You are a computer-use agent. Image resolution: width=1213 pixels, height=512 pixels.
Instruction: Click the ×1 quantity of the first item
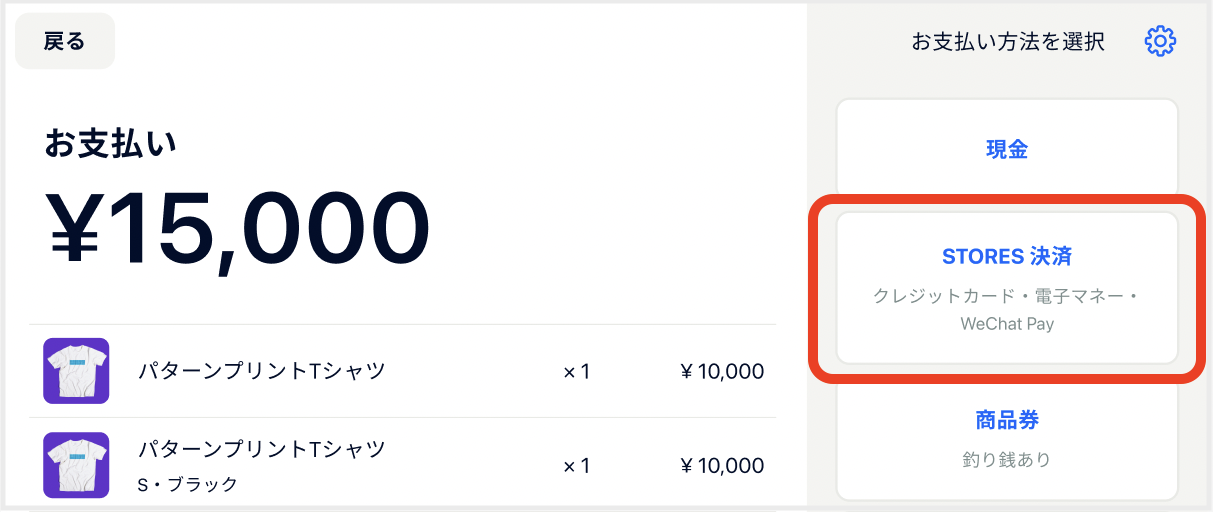576,372
